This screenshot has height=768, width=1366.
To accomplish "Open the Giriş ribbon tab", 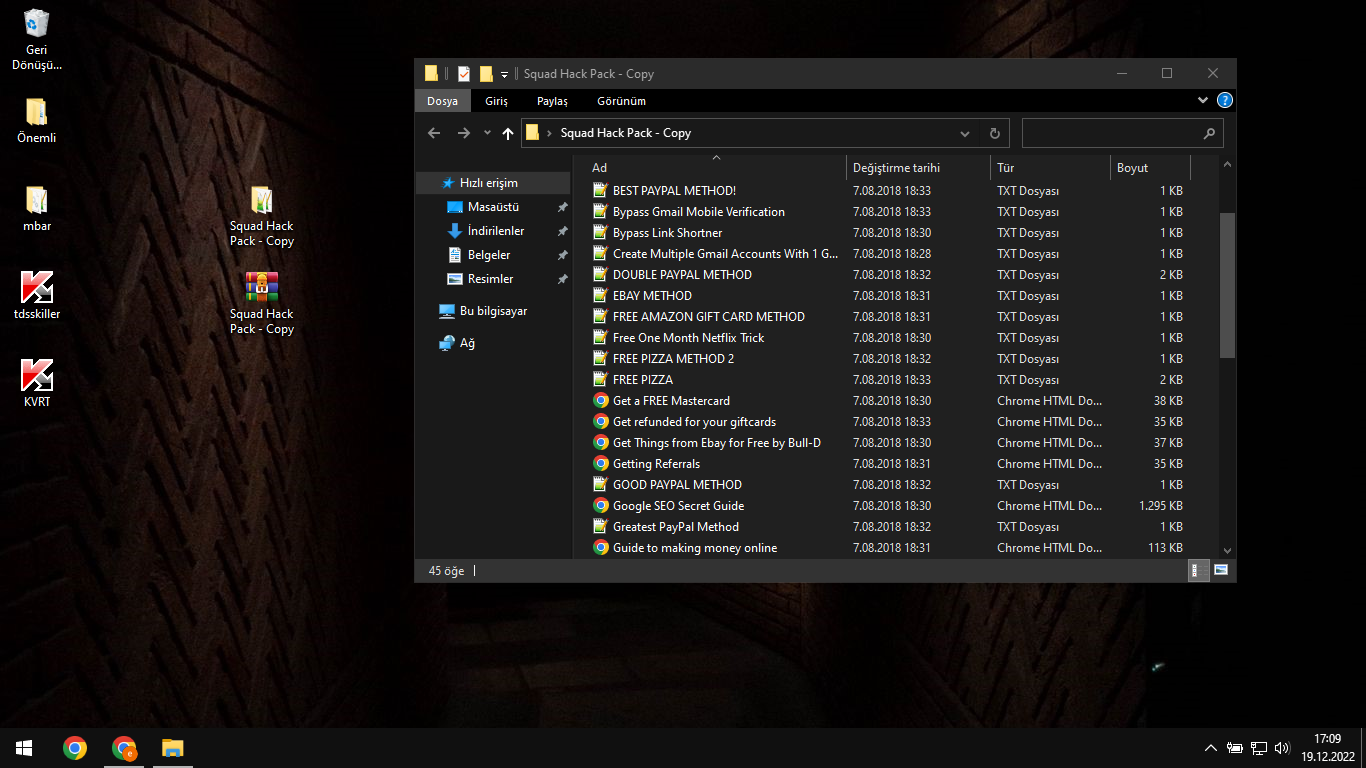I will pos(497,101).
